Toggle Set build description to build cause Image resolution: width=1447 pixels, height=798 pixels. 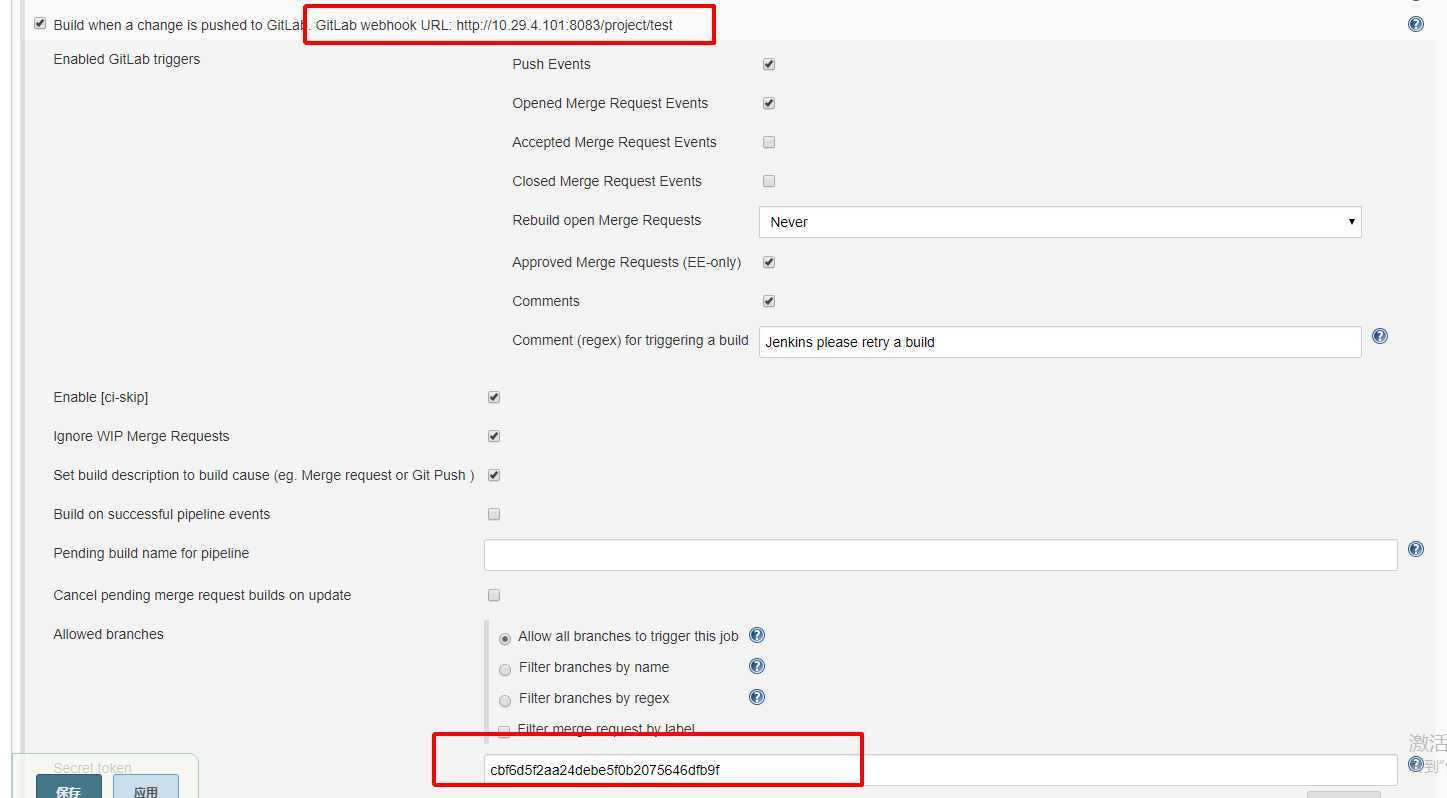(x=494, y=475)
